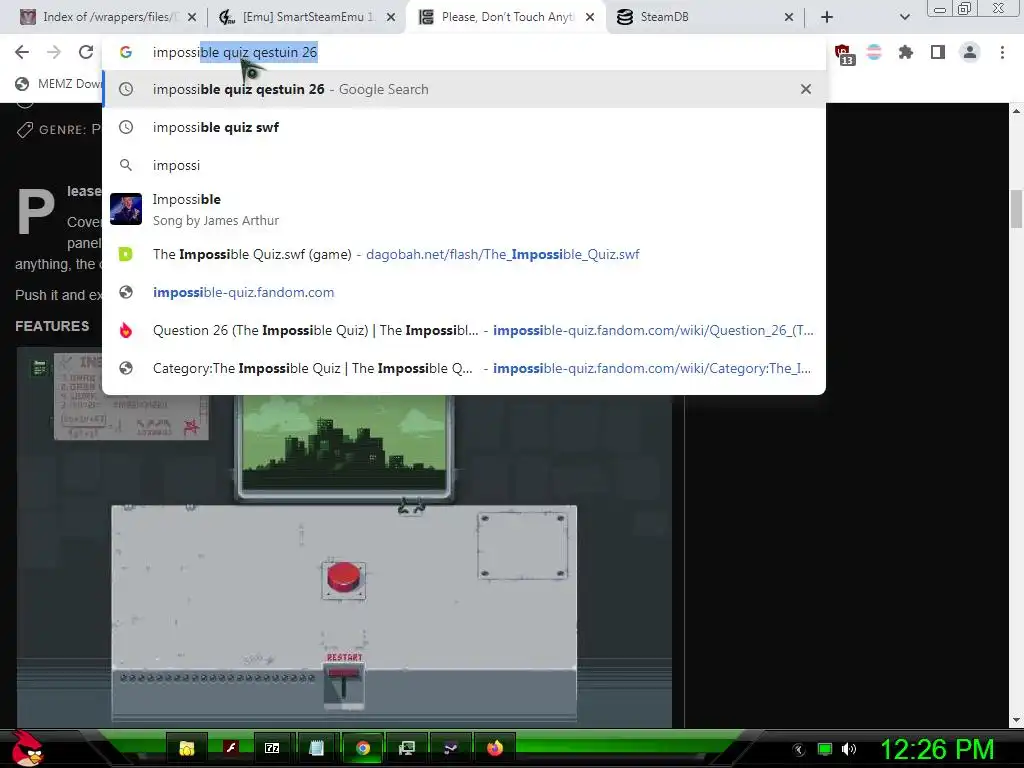
Task: Select the impossible quiz swf suggestion
Action: 464,127
